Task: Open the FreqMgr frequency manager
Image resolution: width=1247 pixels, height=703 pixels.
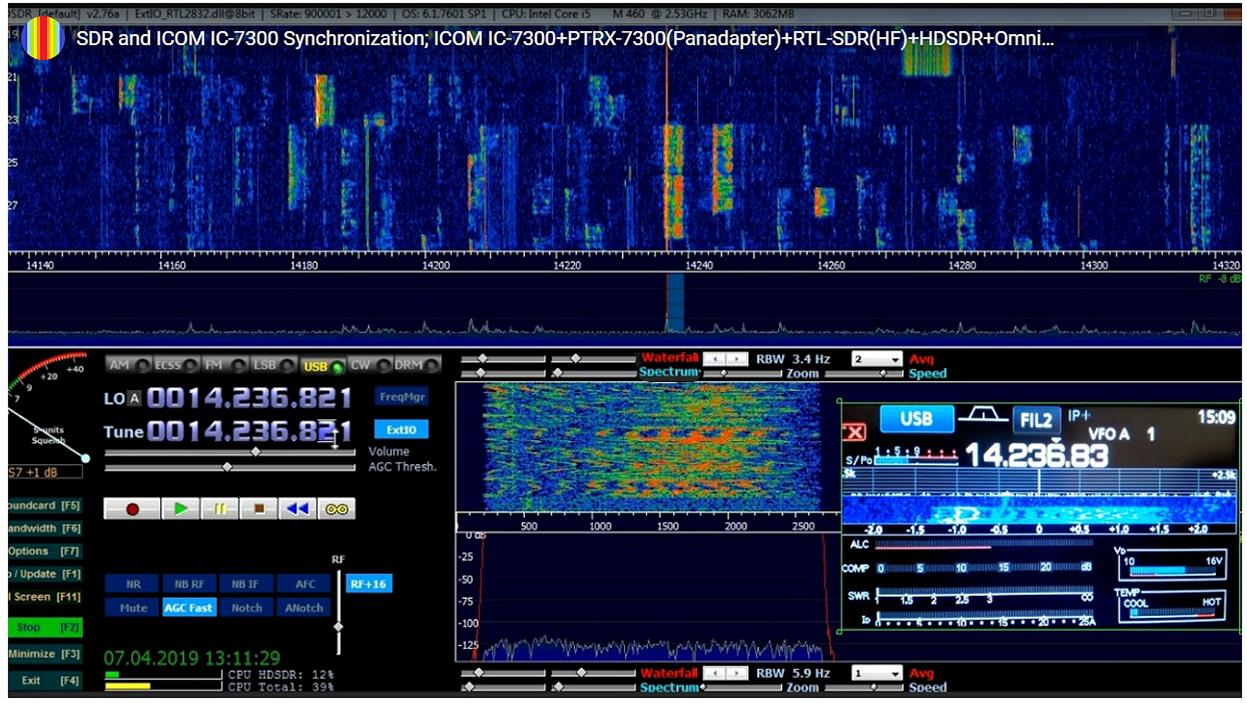Action: [x=402, y=396]
